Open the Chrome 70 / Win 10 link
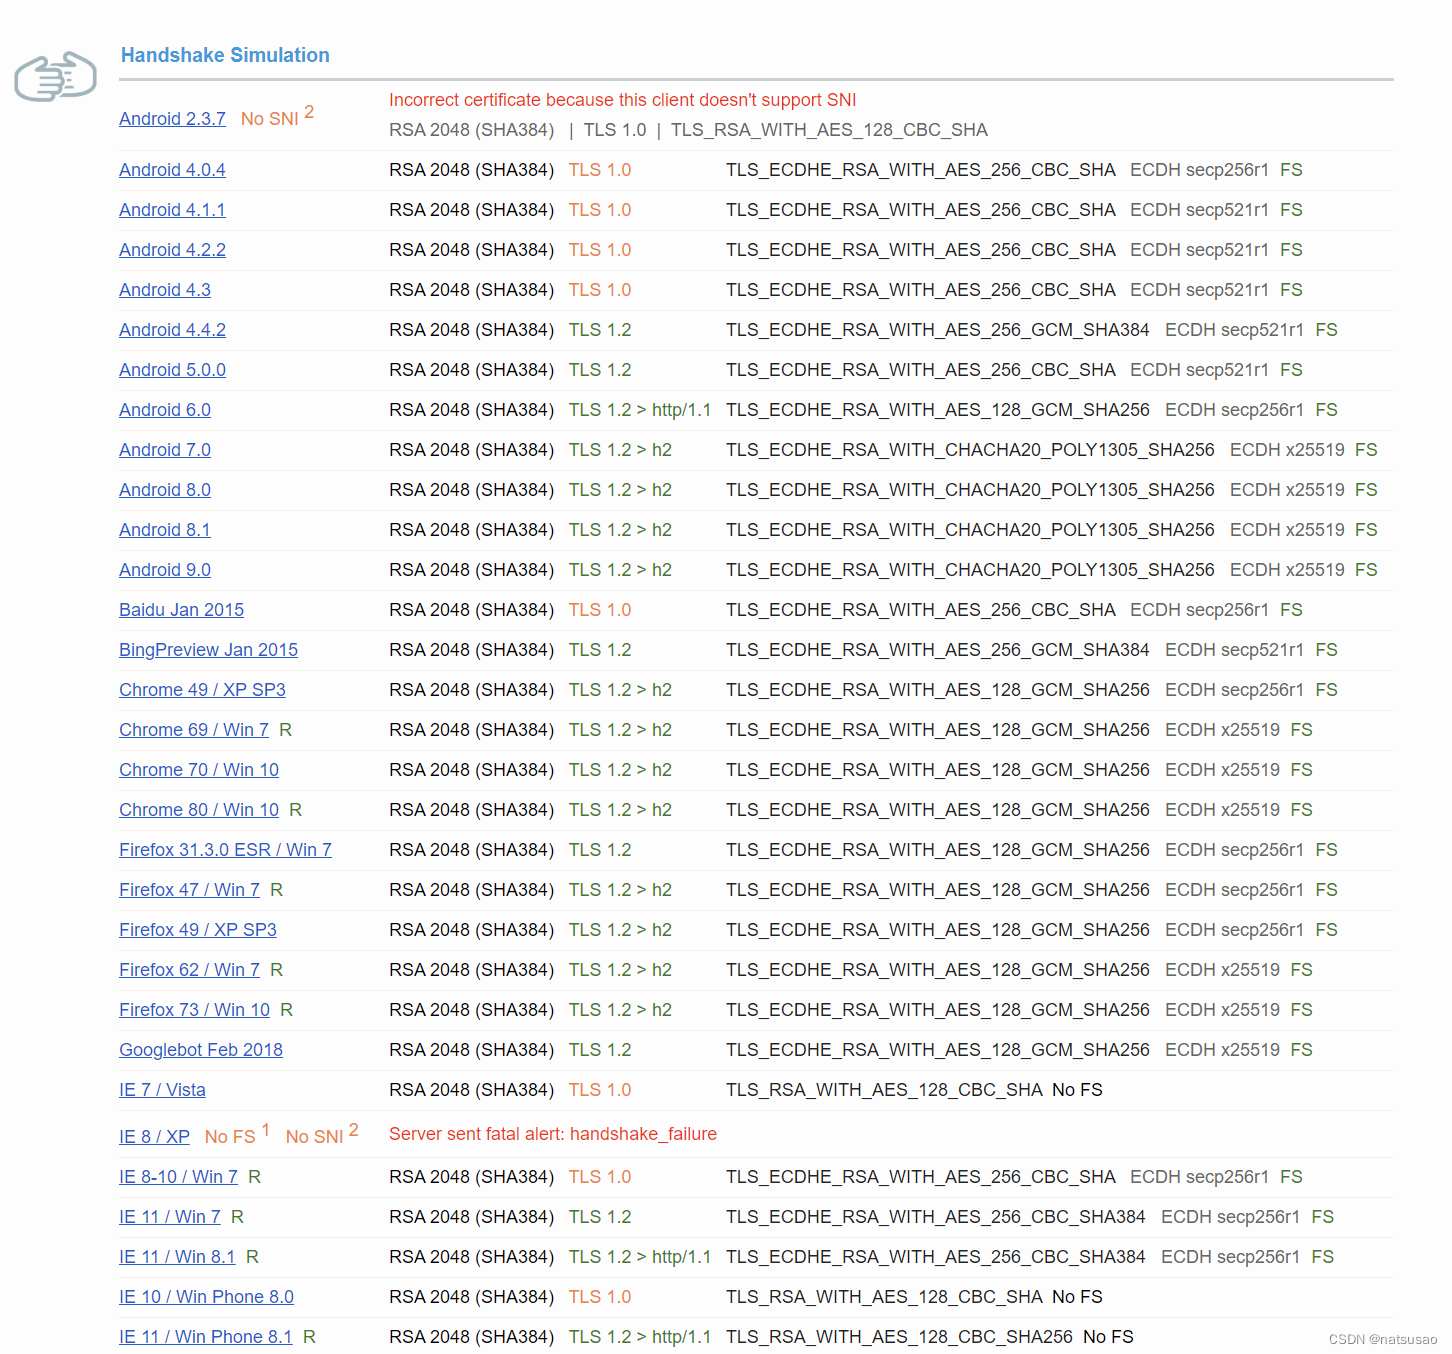Image resolution: width=1452 pixels, height=1354 pixels. pos(199,770)
